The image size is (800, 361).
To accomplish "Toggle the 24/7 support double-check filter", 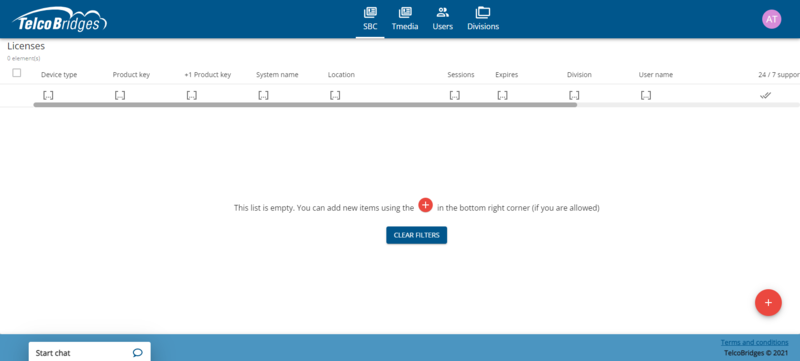I will (x=765, y=95).
